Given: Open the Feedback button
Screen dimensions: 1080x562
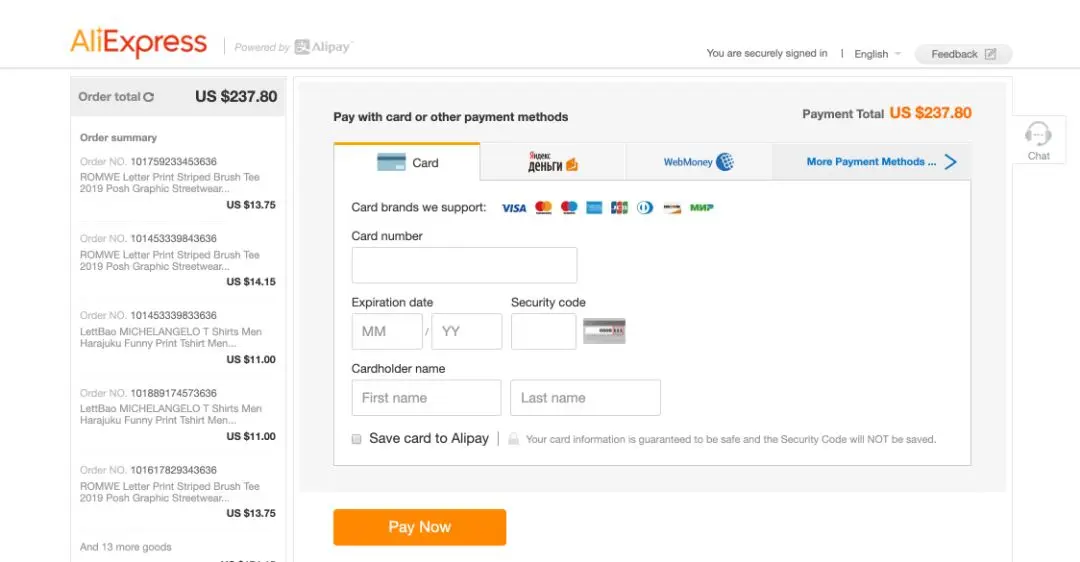Looking at the screenshot, I should coord(963,54).
